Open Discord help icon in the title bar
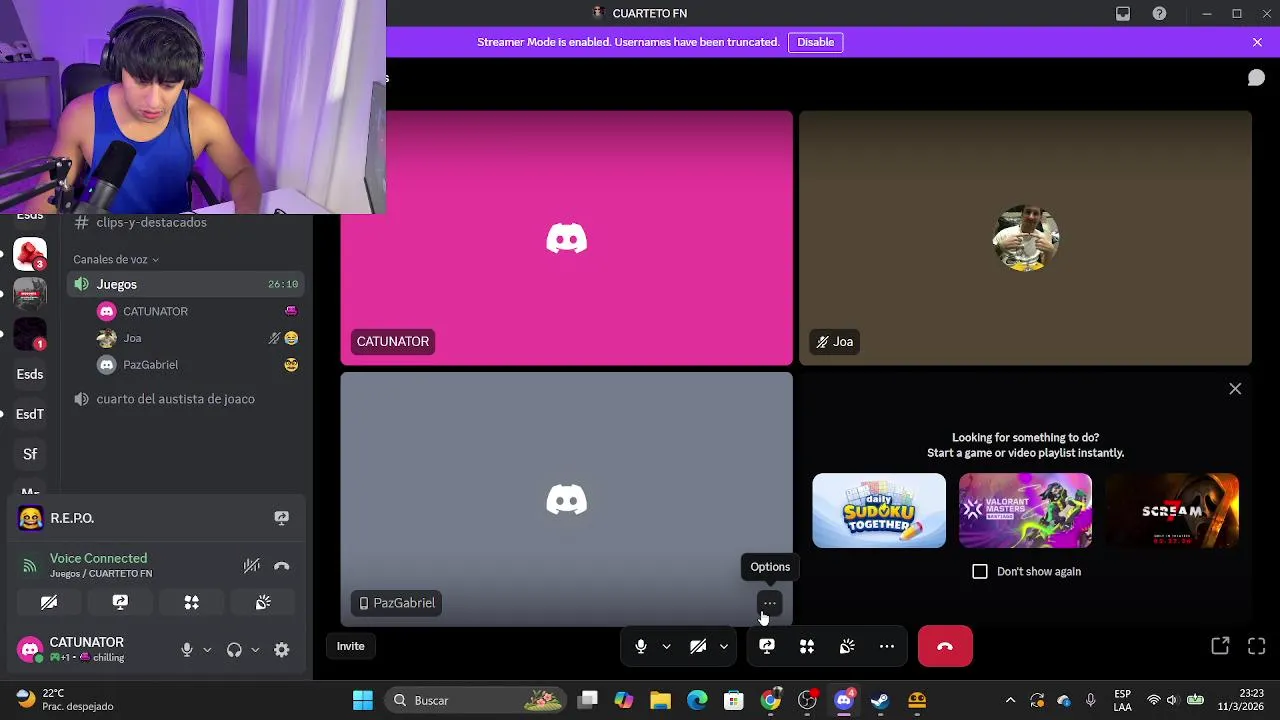 (x=1159, y=13)
